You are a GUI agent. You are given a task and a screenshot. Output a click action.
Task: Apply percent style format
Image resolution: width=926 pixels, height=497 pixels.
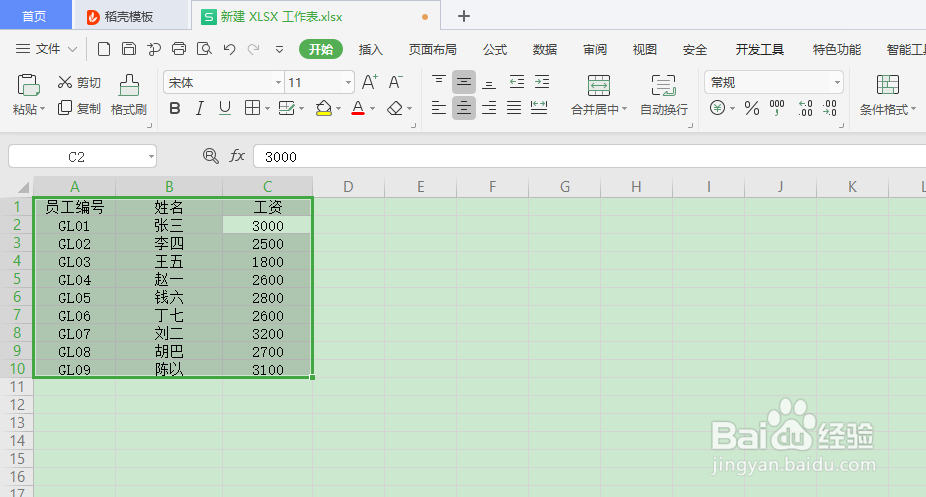coord(752,108)
